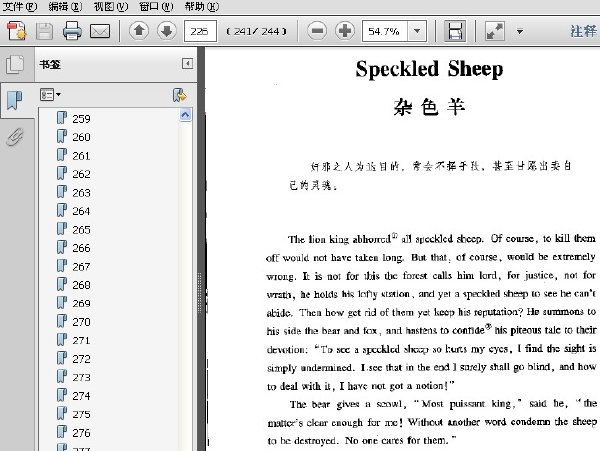Open the zoom level dropdown arrow
Image resolution: width=600 pixels, height=451 pixels.
coord(417,31)
